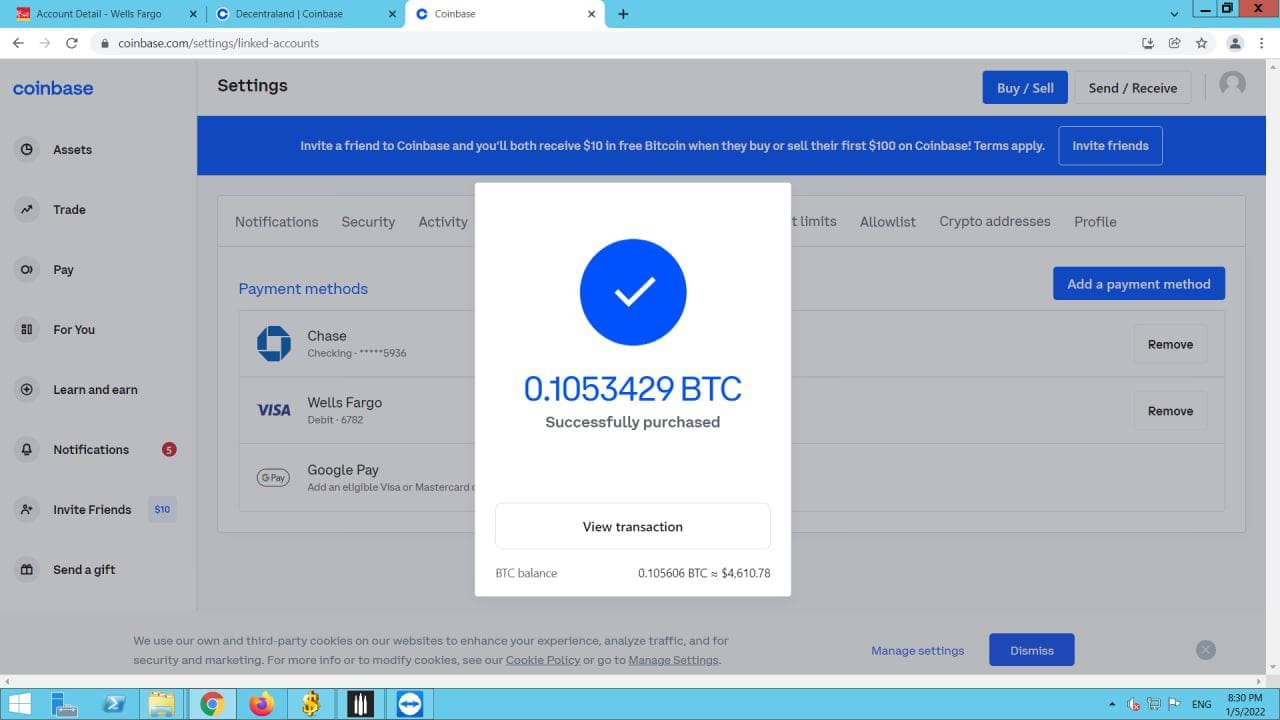This screenshot has width=1280, height=720.
Task: Click the notifications count badge 5
Action: (169, 450)
